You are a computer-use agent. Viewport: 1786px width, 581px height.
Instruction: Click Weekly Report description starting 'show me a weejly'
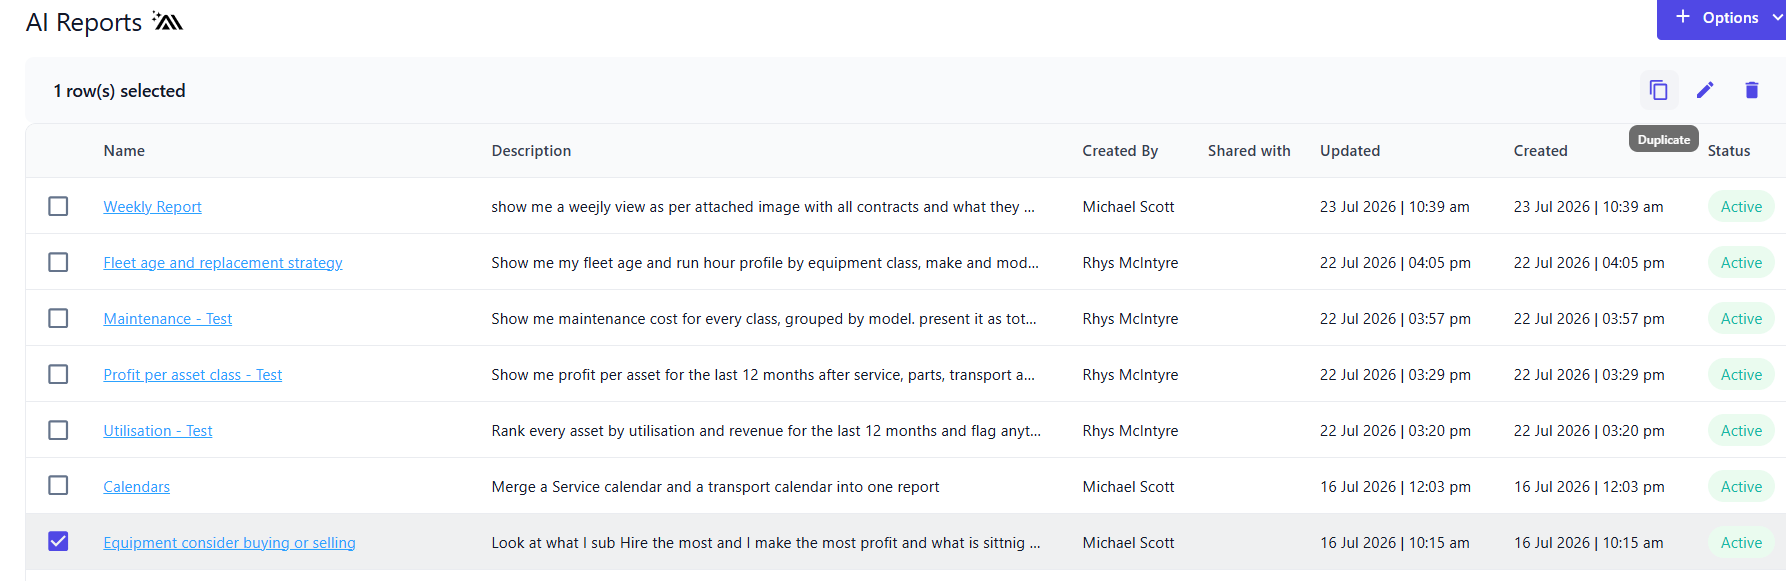click(763, 207)
